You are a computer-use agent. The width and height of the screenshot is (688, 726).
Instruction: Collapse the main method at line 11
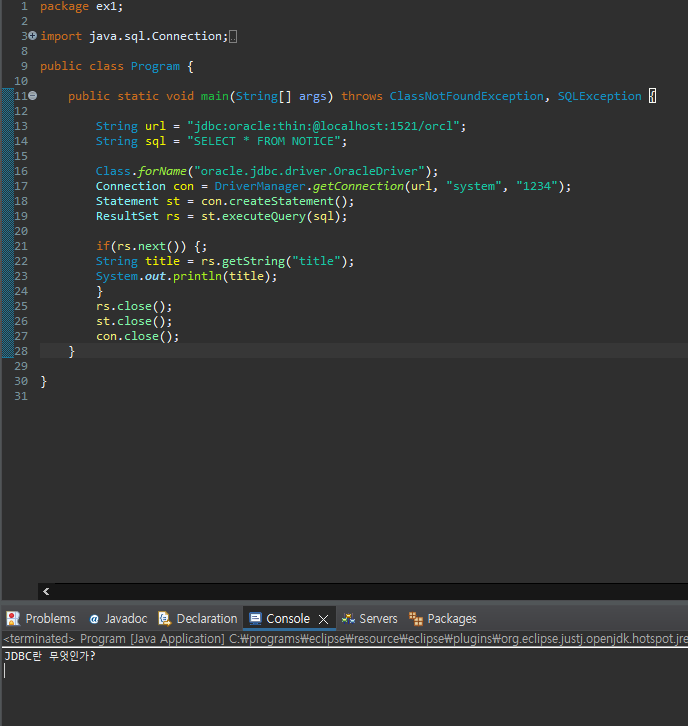point(32,96)
